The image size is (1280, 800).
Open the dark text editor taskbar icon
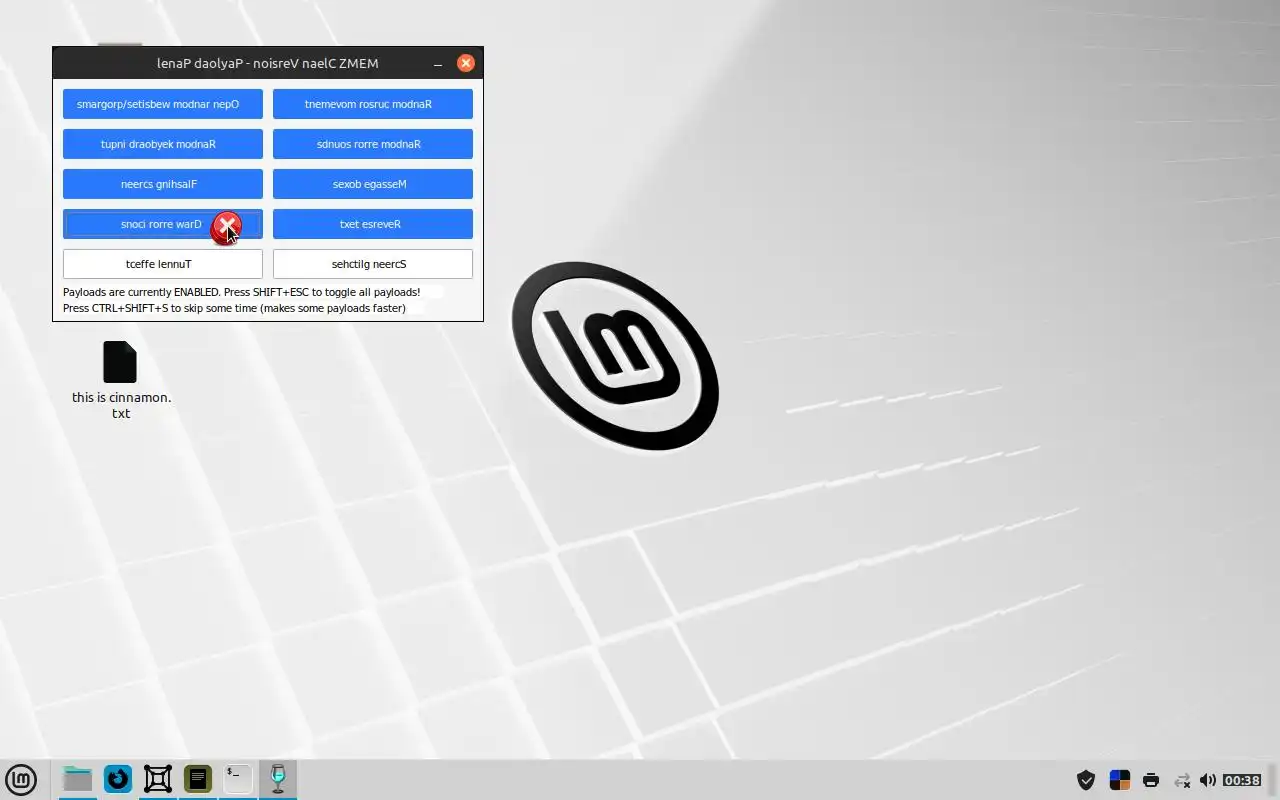(198, 779)
